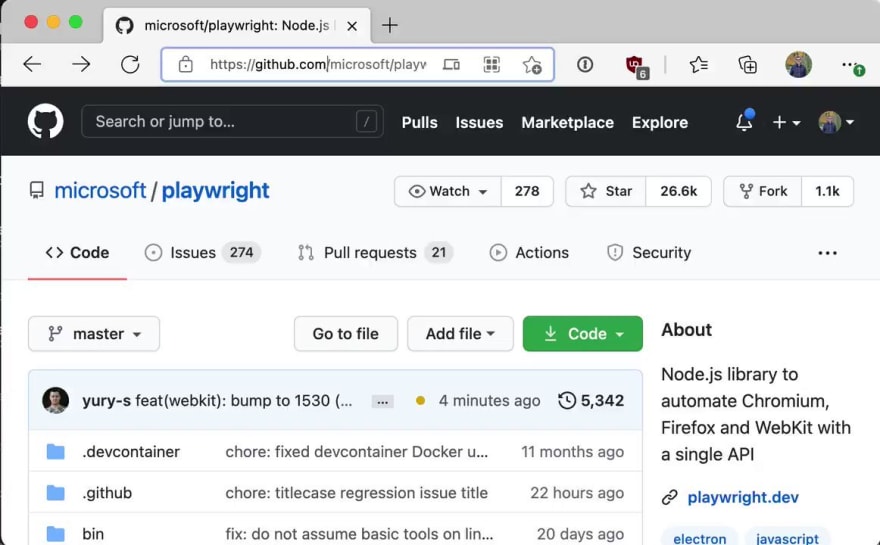Open the 'chore: titlecase regression issue title' commit
The width and height of the screenshot is (880, 545).
click(x=356, y=493)
